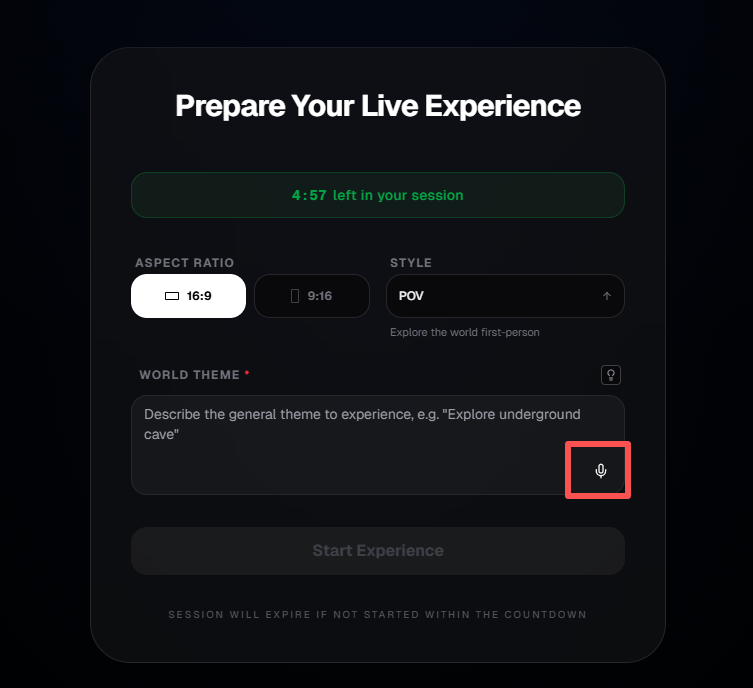Screen dimensions: 753x688
Task: Open the POV style dropdown
Action: tap(505, 296)
